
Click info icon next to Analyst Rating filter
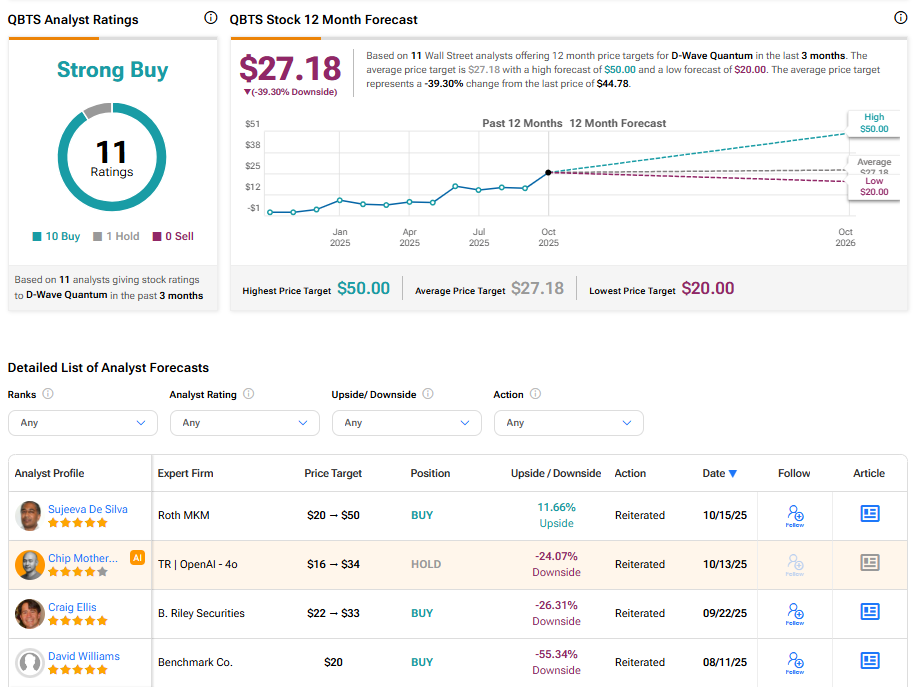point(249,395)
